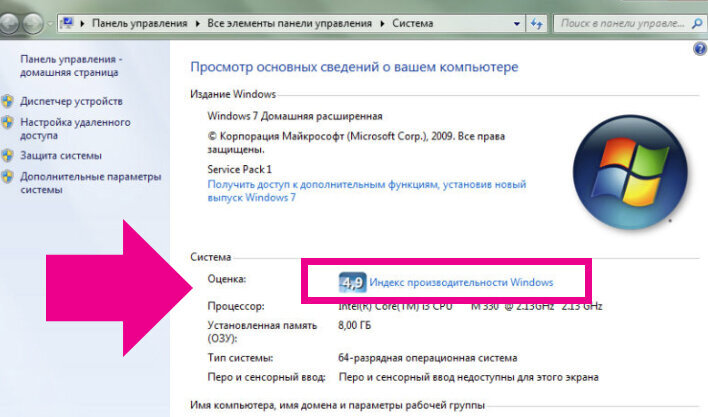
Task: Click the Система section header
Action: tap(210, 257)
